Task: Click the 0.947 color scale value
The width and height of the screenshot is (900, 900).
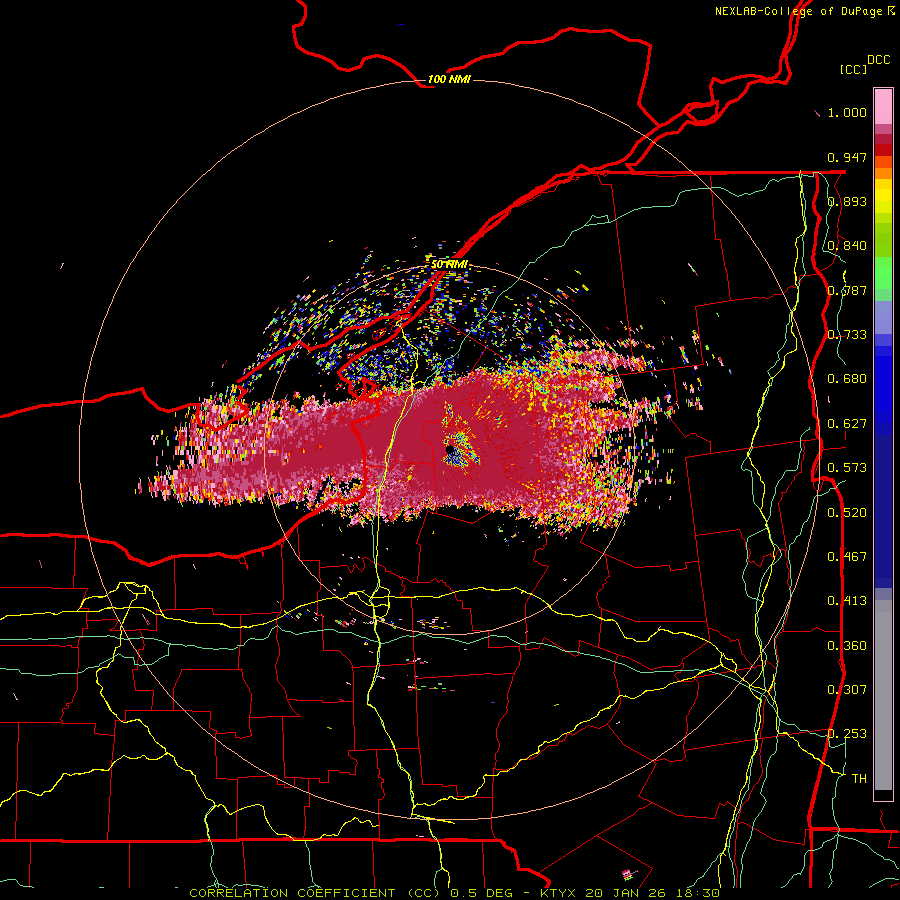Action: coord(847,157)
